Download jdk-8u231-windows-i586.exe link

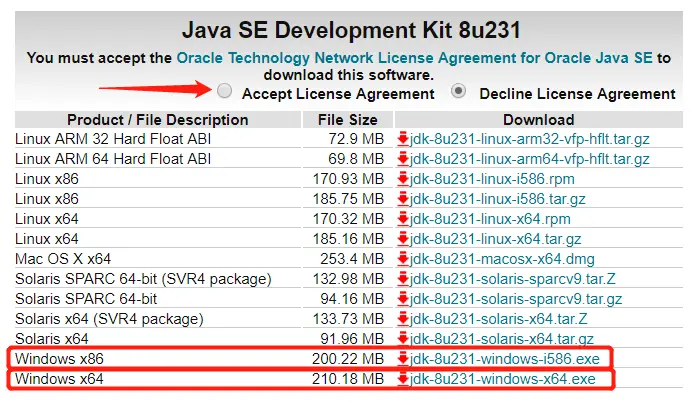click(505, 359)
